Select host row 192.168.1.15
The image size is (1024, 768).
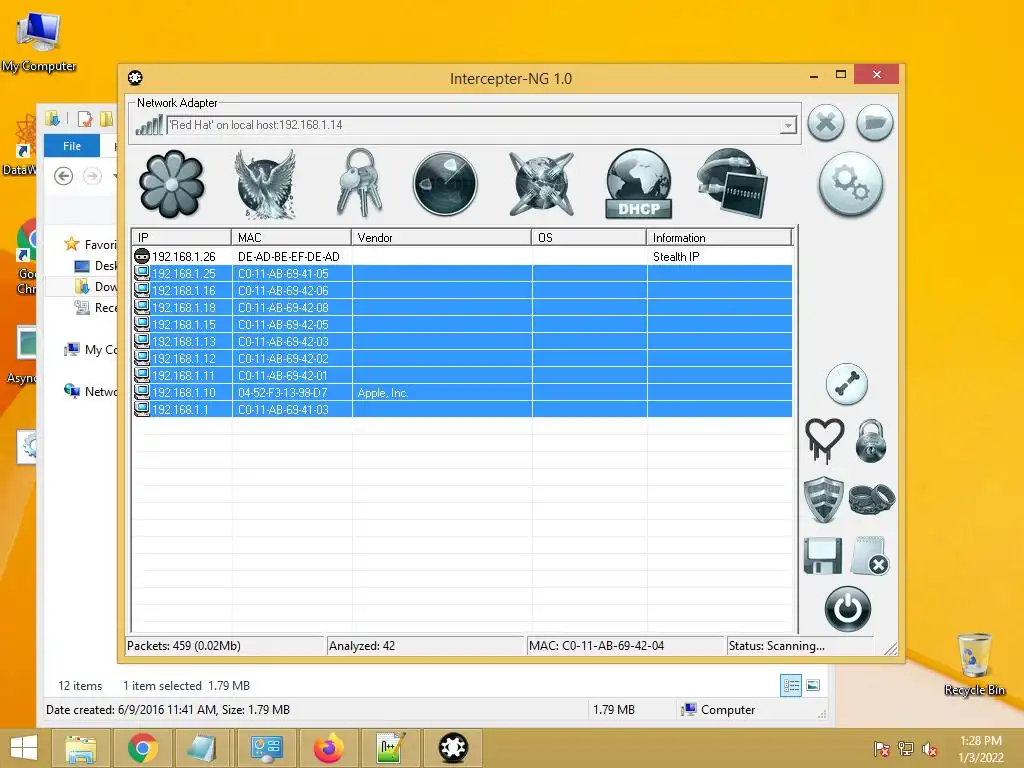(x=462, y=325)
